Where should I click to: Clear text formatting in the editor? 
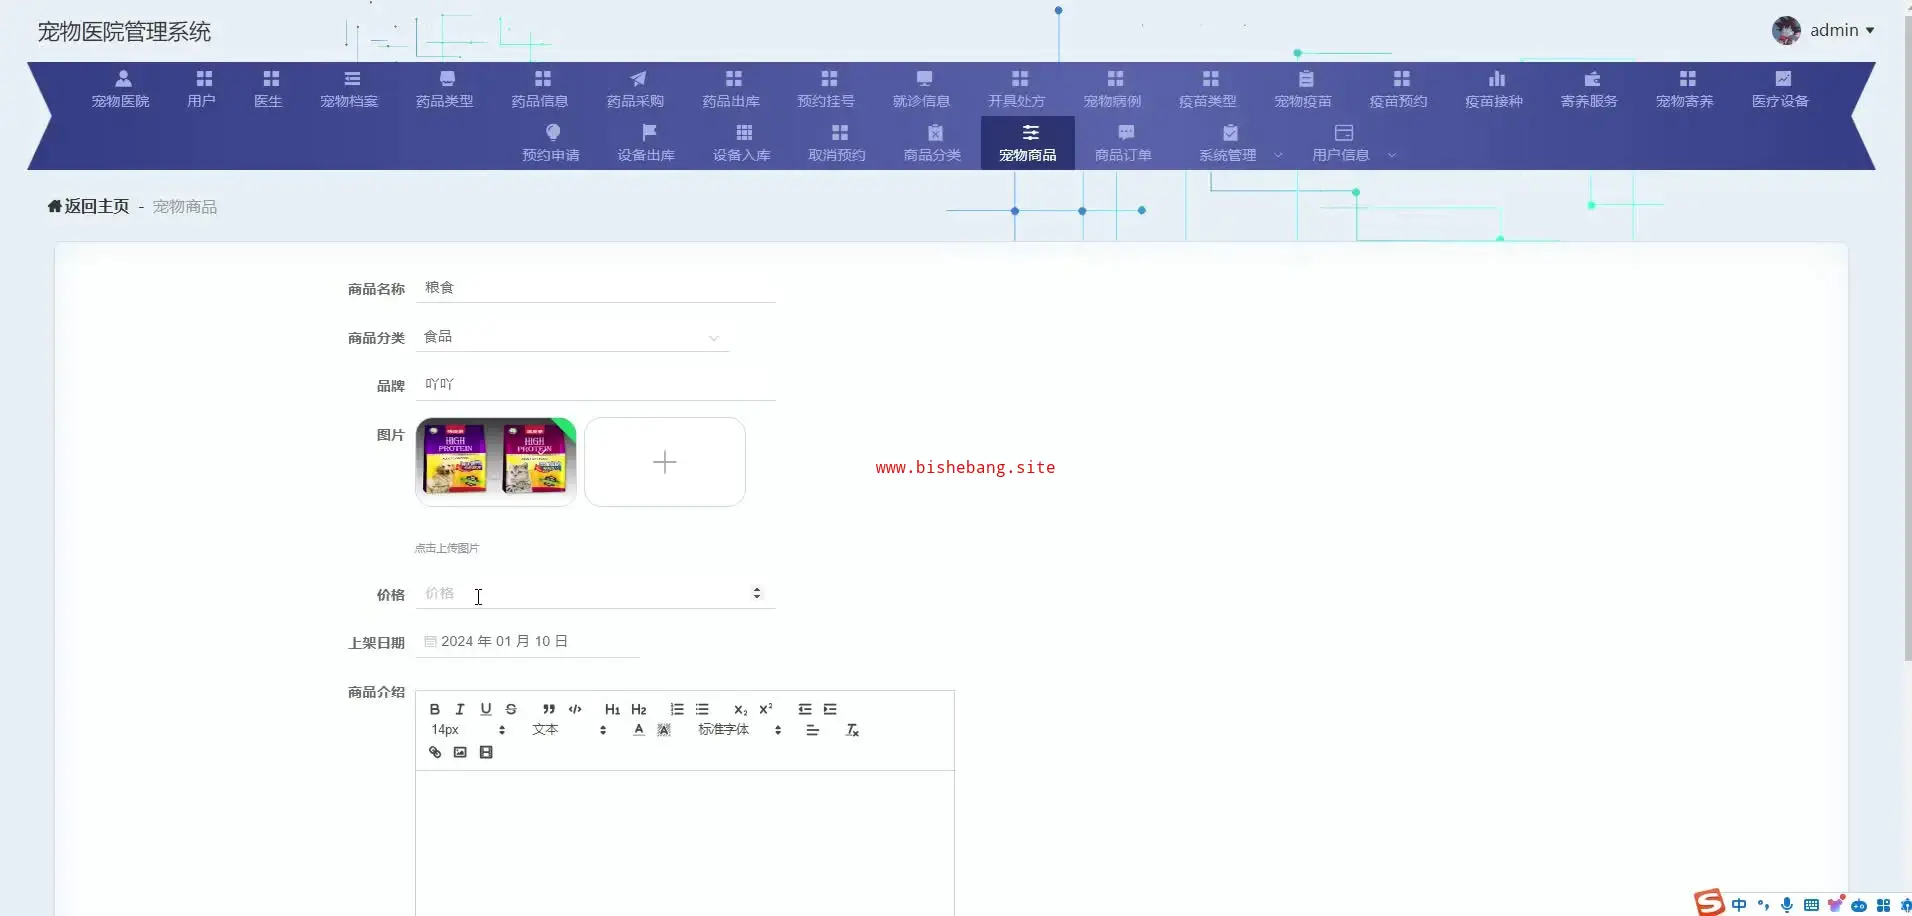(852, 730)
